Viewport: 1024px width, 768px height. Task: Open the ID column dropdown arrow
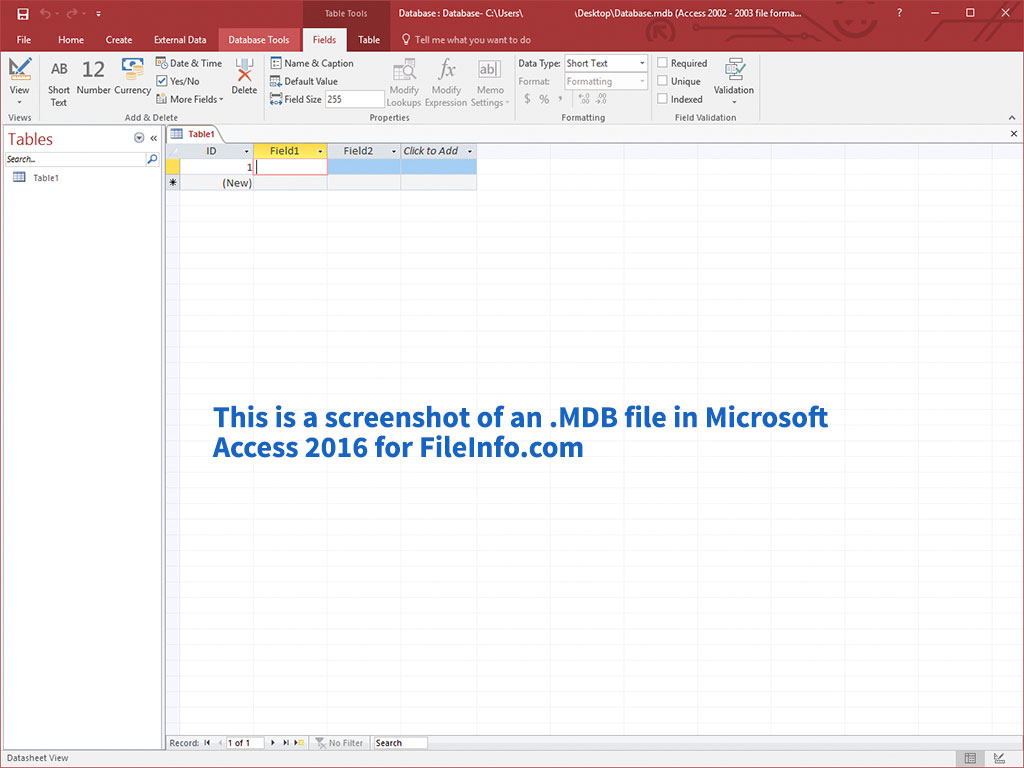(247, 152)
